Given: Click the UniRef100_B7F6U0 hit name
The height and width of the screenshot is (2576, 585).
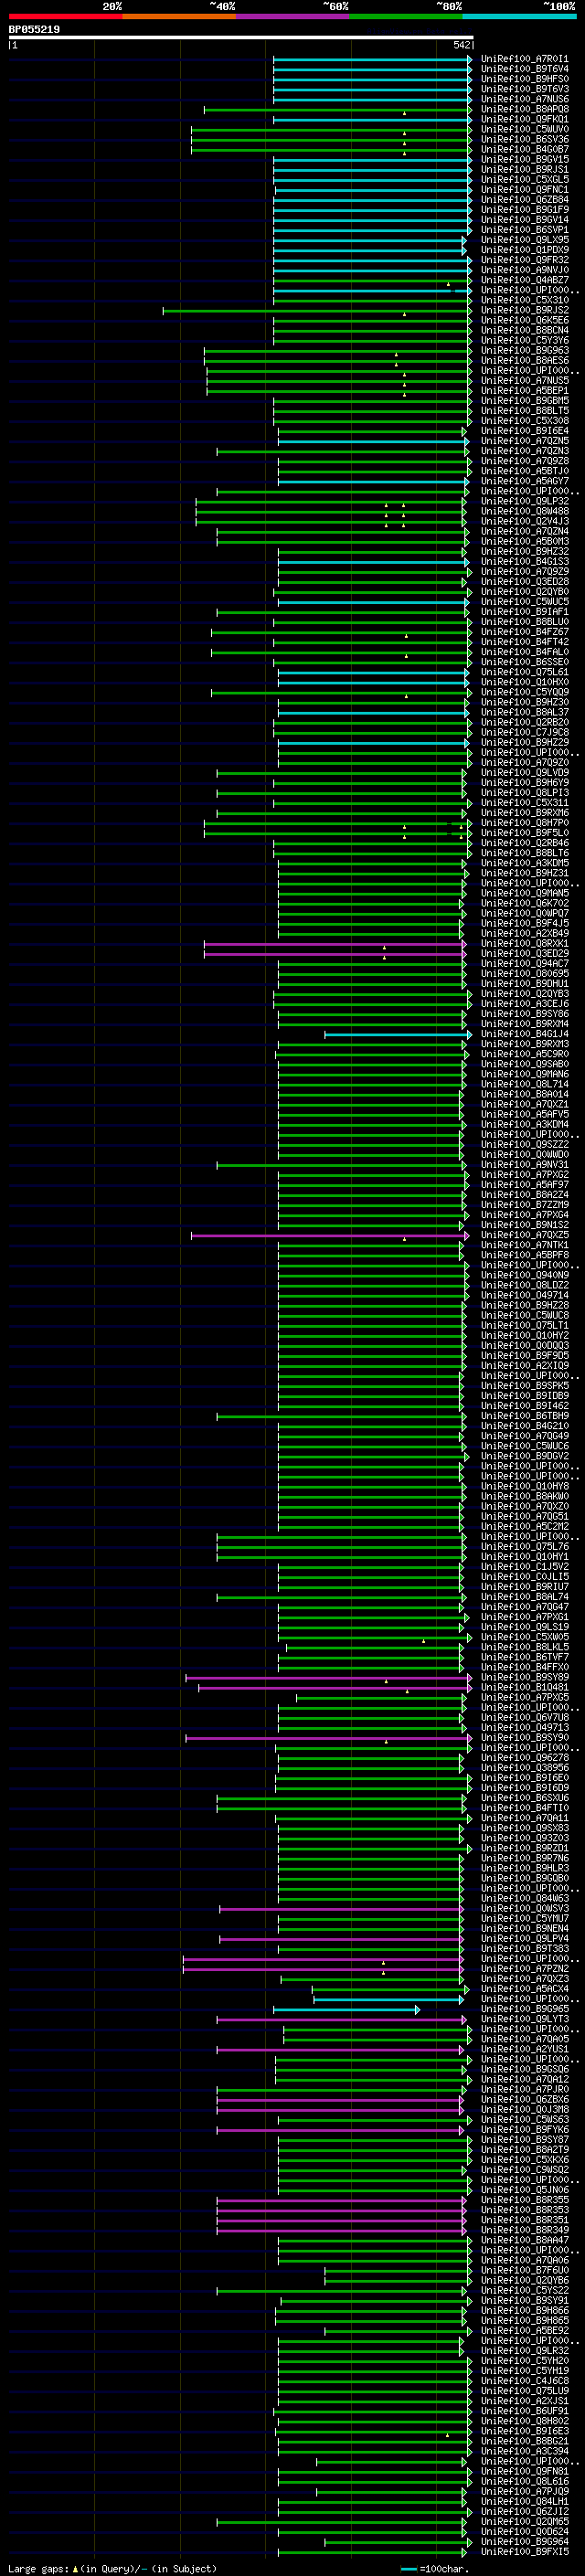Looking at the screenshot, I should pyautogui.click(x=525, y=2271).
